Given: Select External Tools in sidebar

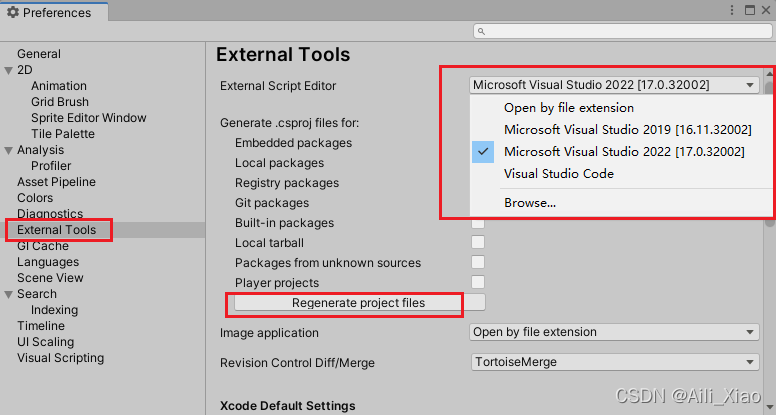Looking at the screenshot, I should (56, 230).
